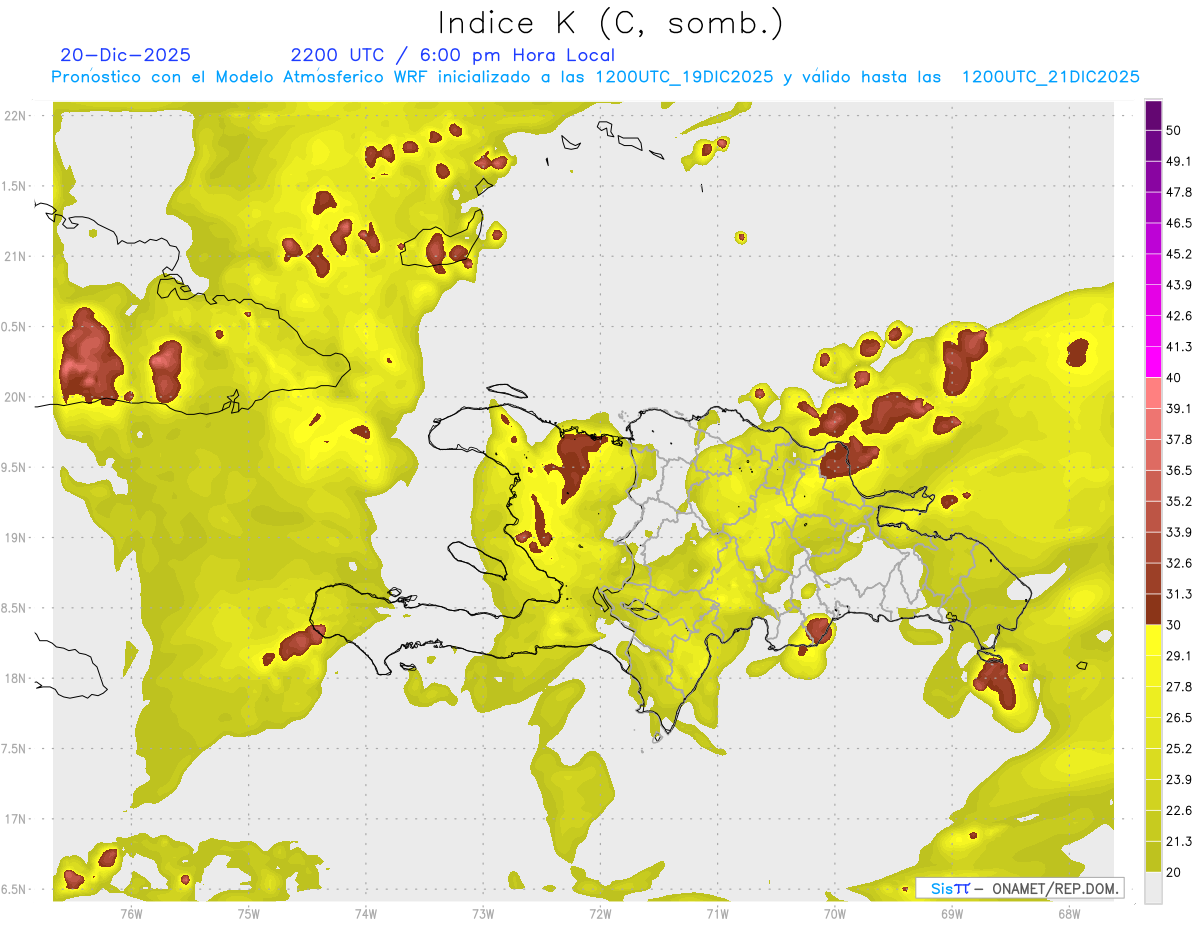The height and width of the screenshot is (927, 1200).
Task: Pick the magenta swatch between 40 and 41.3
Action: (x=1154, y=362)
